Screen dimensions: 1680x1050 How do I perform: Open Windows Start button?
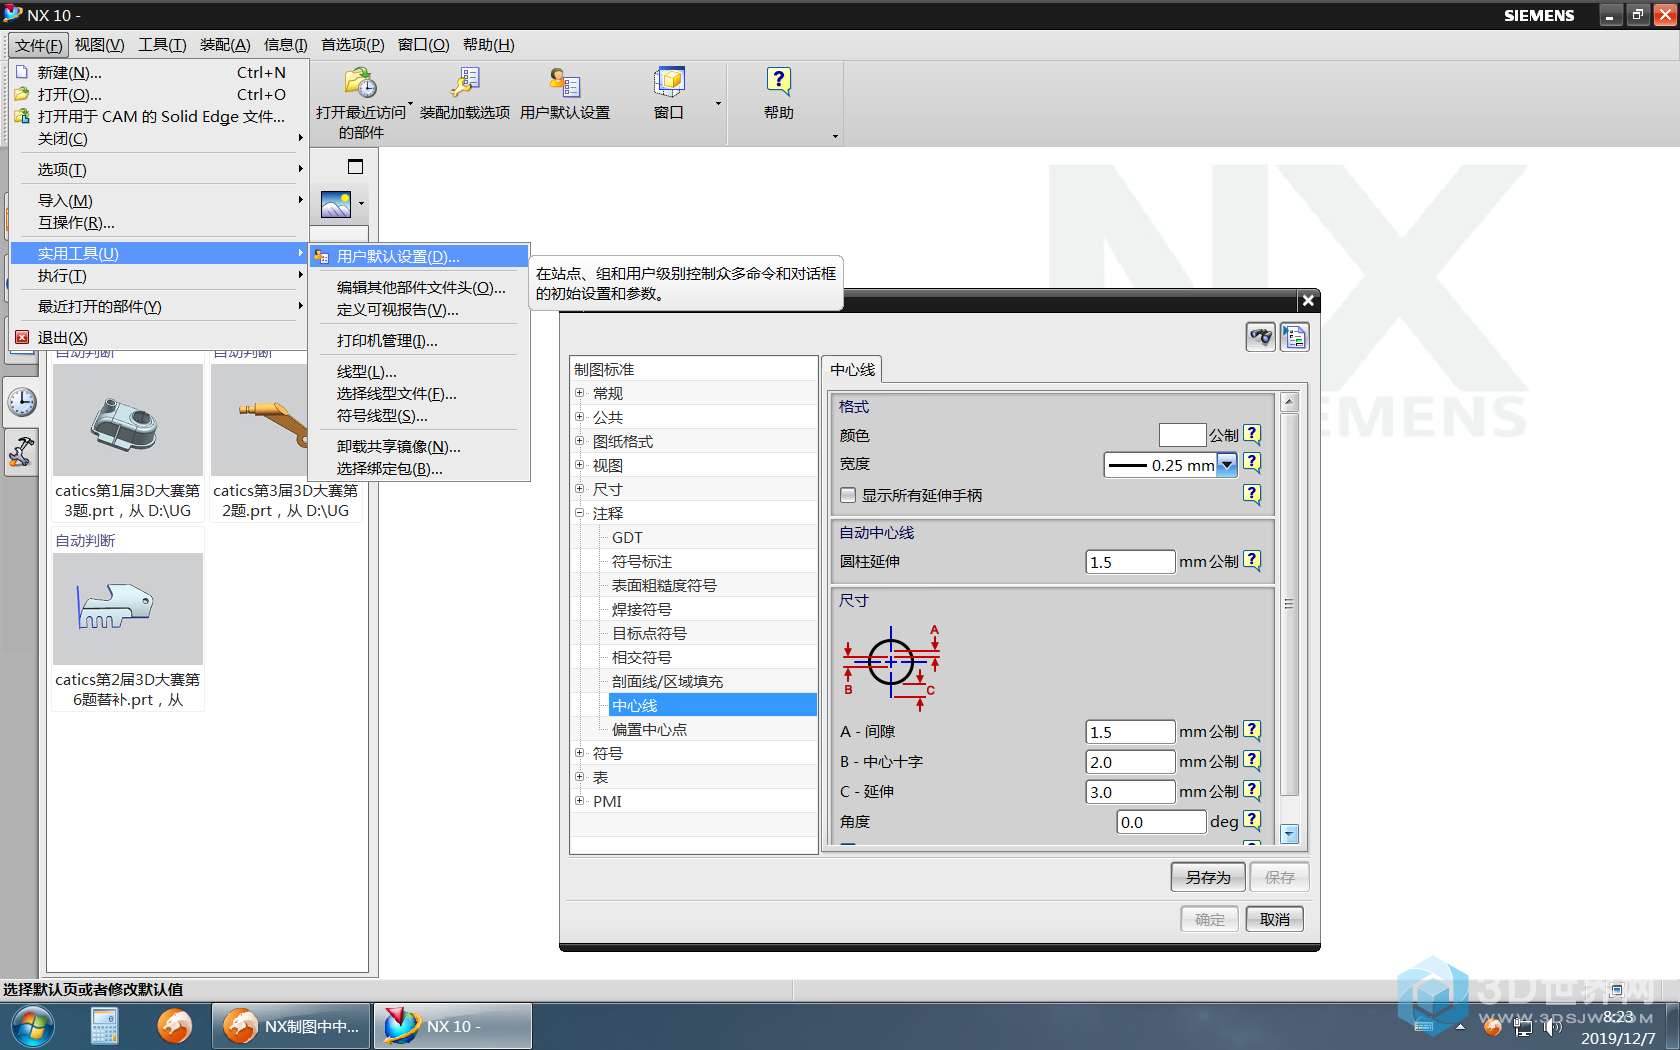pyautogui.click(x=31, y=1027)
